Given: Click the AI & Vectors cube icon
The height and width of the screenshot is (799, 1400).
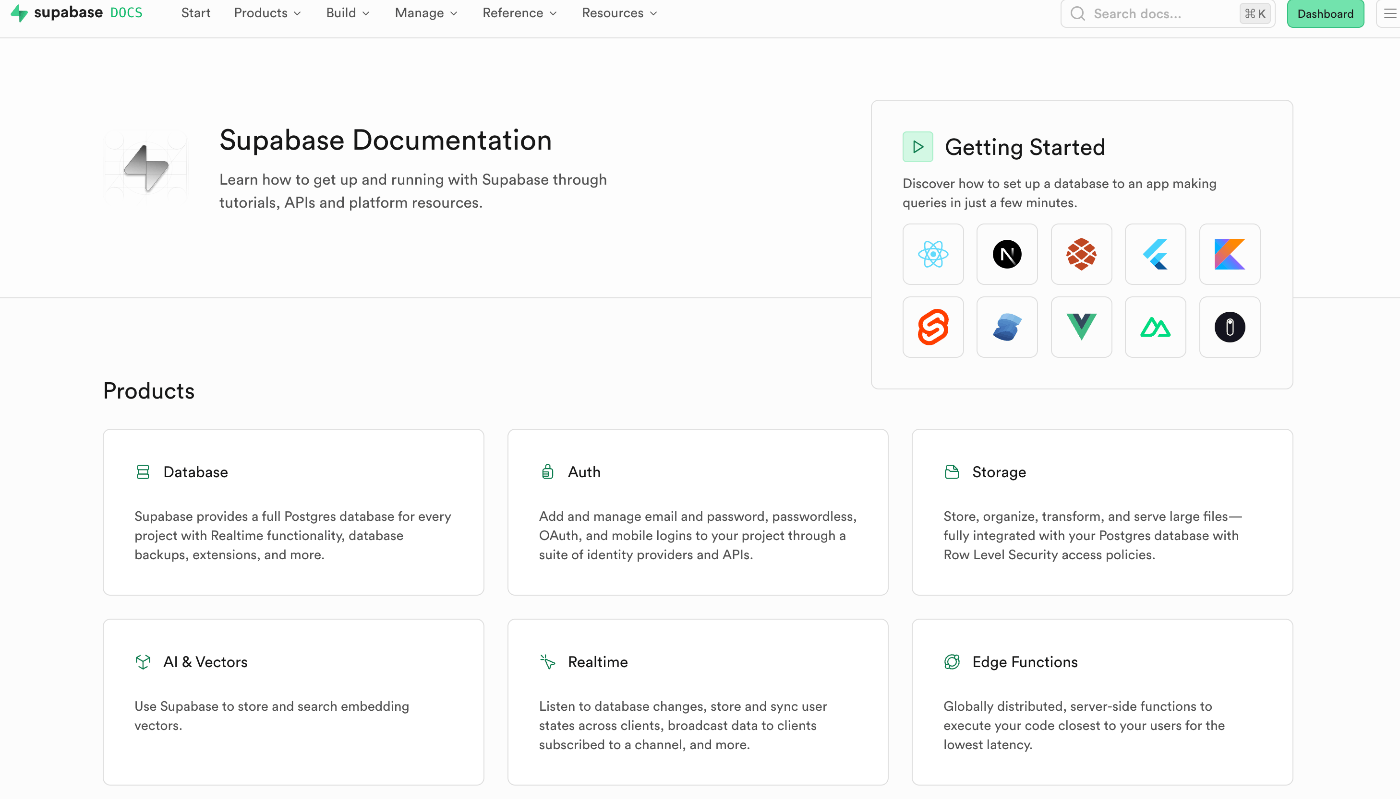Looking at the screenshot, I should 143,662.
